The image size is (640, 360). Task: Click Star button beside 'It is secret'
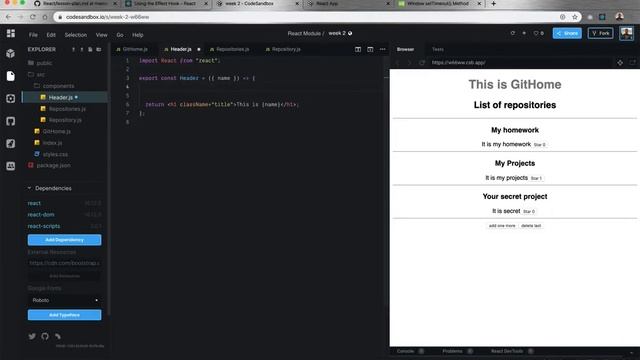click(529, 211)
